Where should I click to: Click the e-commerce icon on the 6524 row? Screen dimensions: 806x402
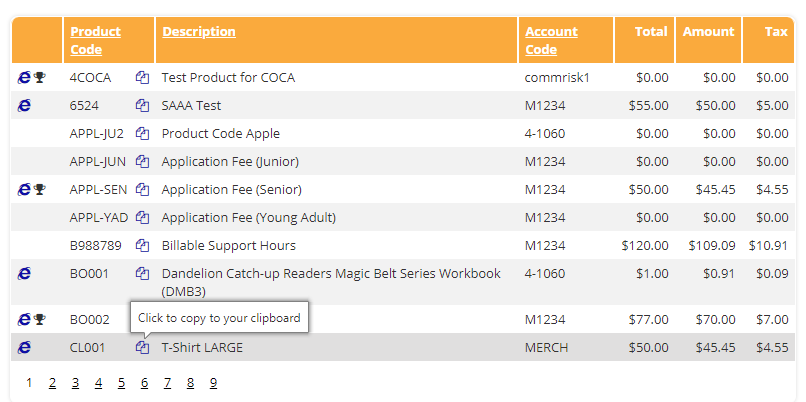tap(24, 105)
